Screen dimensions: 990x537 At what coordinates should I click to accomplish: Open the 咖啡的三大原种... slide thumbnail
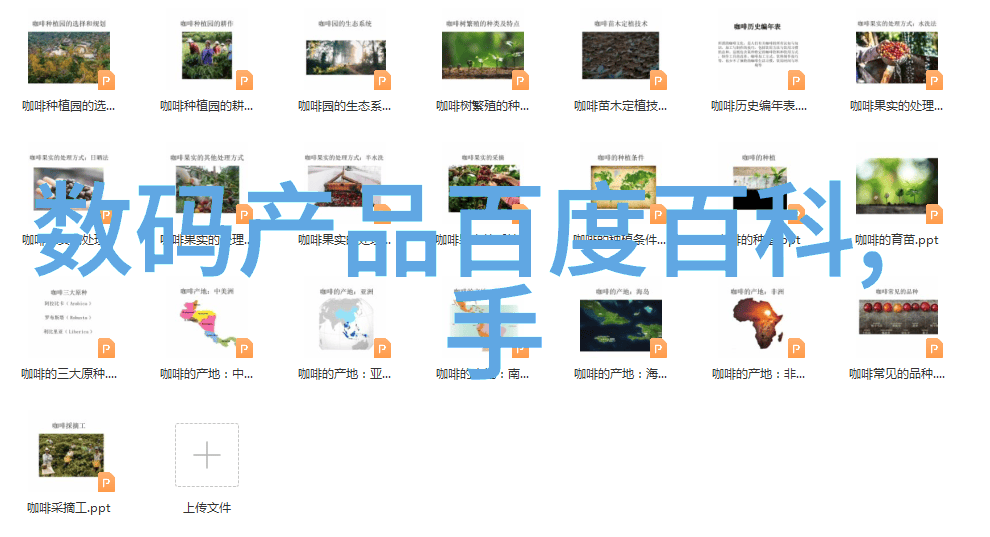click(x=69, y=314)
